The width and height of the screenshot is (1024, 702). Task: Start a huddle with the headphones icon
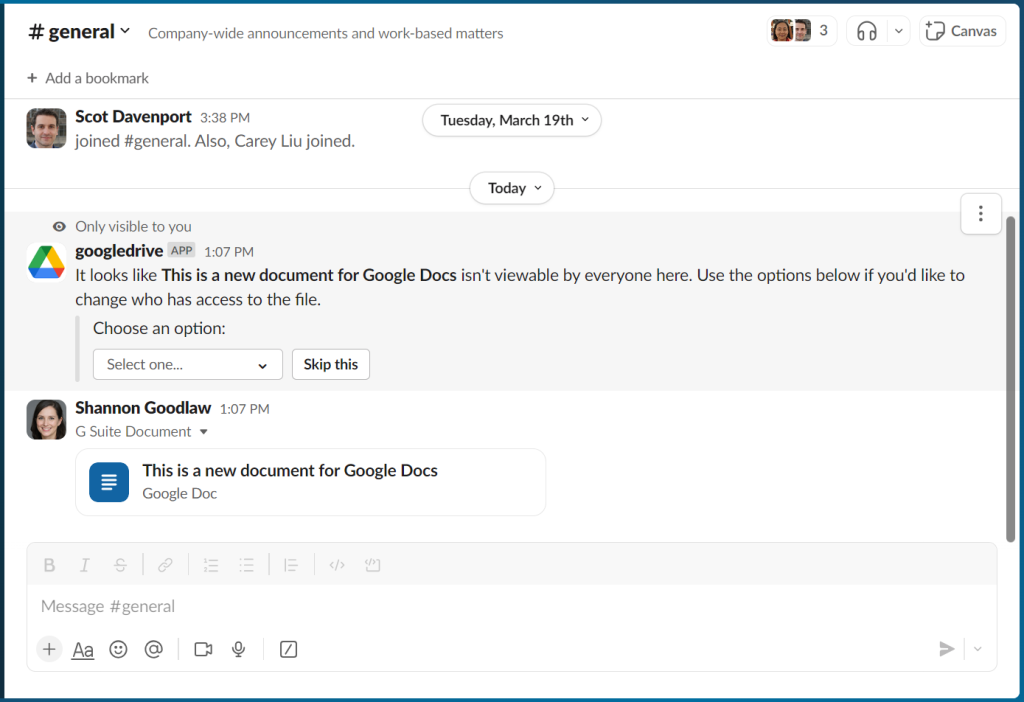click(866, 30)
